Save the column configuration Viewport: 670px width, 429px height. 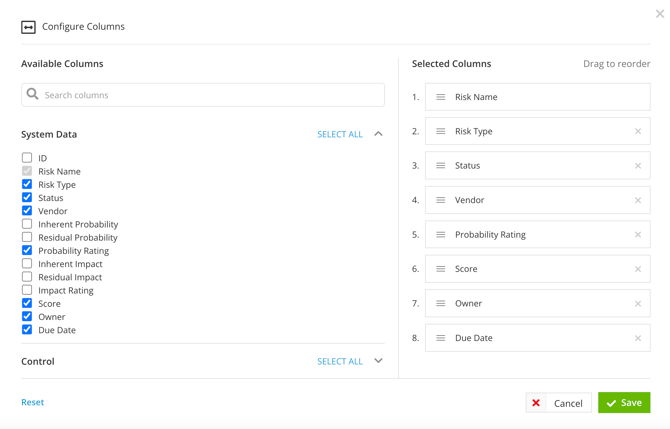pyautogui.click(x=624, y=402)
